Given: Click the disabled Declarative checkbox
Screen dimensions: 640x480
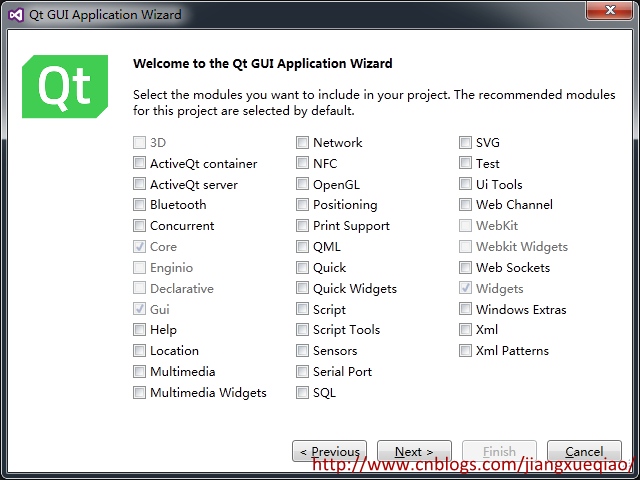Looking at the screenshot, I should [x=139, y=288].
